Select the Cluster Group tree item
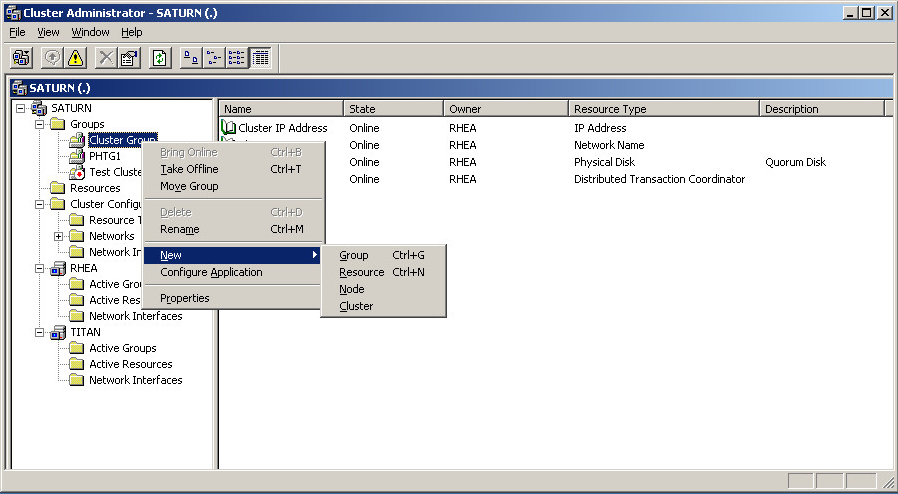 (123, 140)
